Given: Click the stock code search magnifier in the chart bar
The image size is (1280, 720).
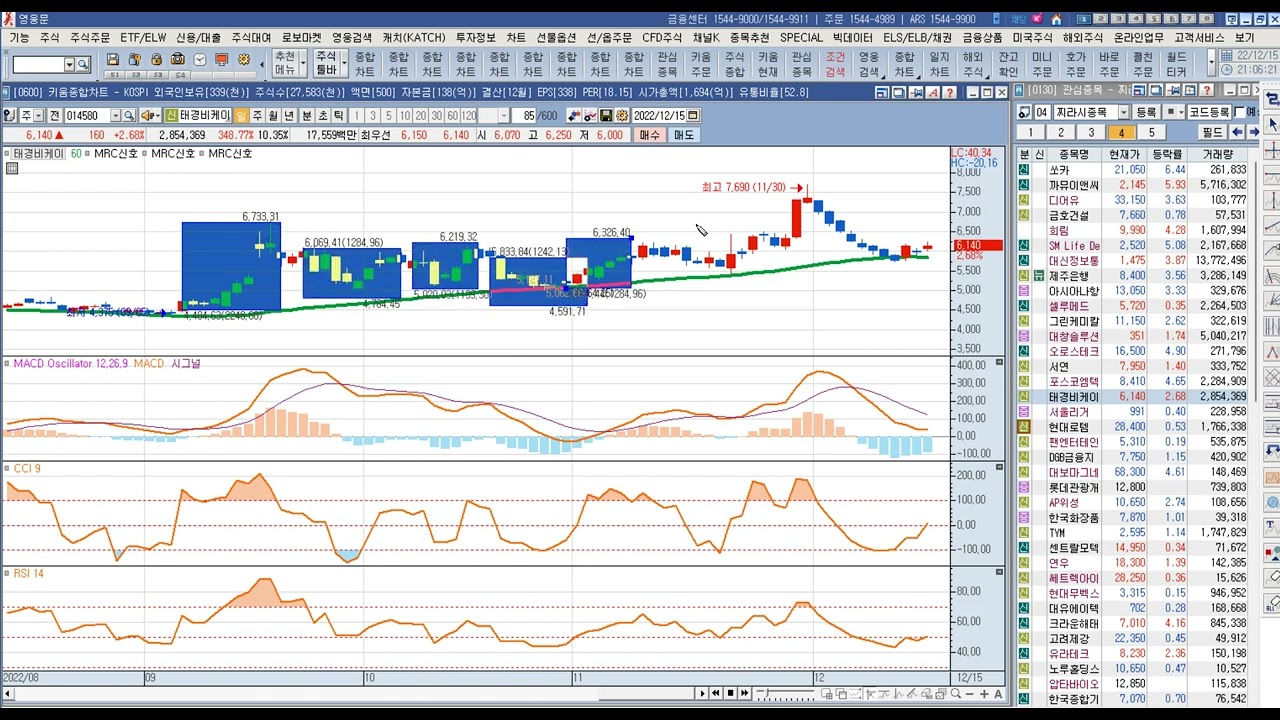Looking at the screenshot, I should pos(129,115).
